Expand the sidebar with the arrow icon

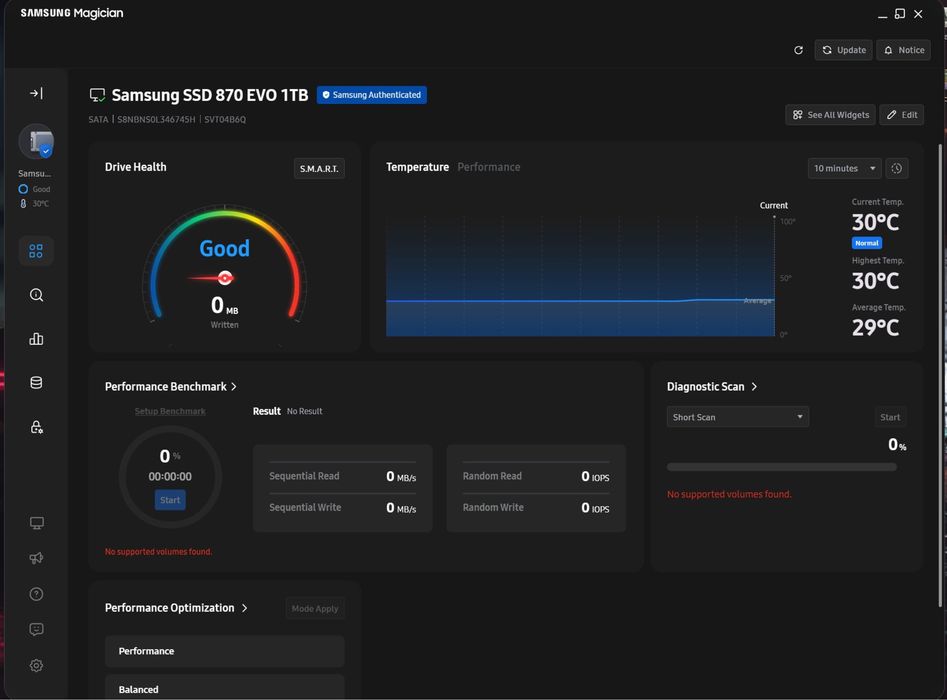(x=36, y=93)
